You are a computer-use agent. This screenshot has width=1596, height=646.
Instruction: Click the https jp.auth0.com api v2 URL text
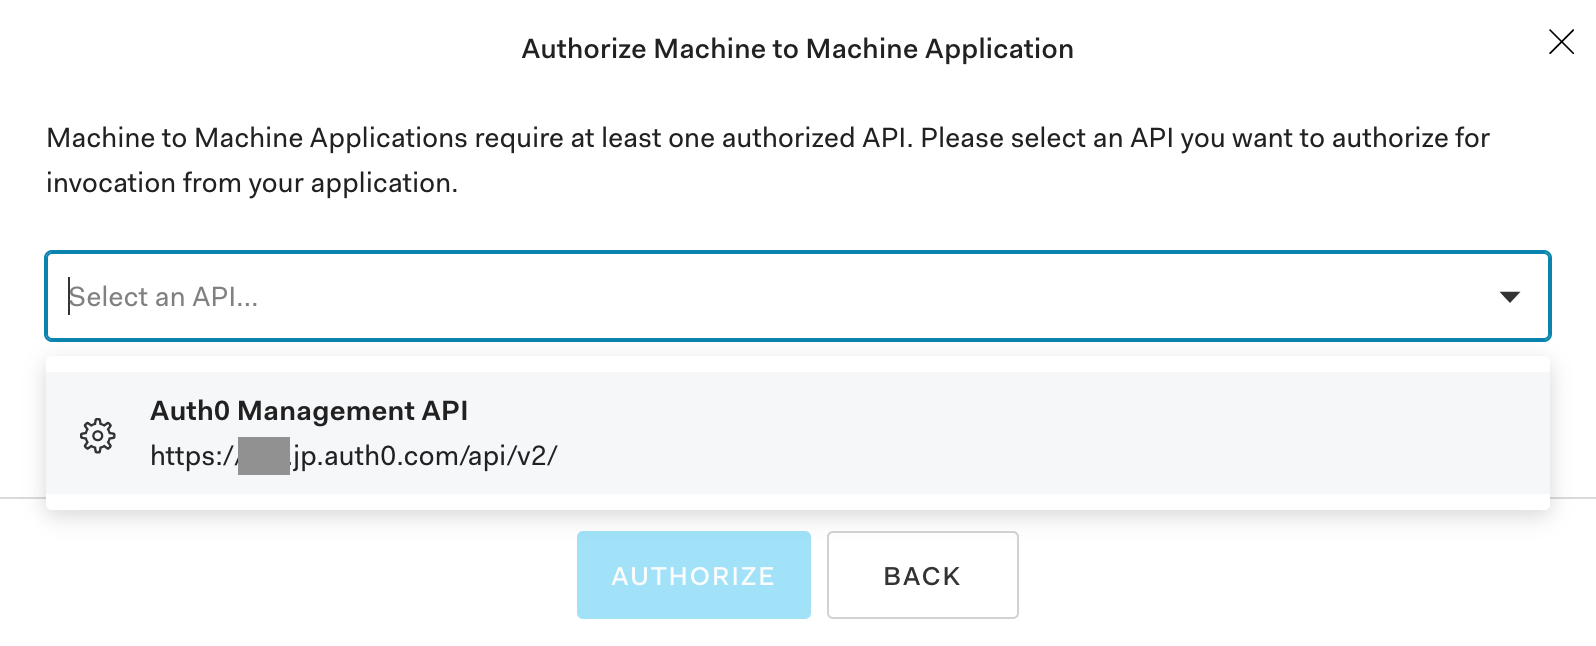[356, 455]
